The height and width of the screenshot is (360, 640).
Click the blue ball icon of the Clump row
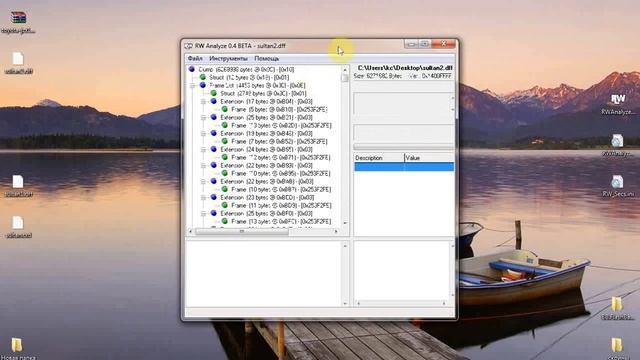tap(192, 69)
